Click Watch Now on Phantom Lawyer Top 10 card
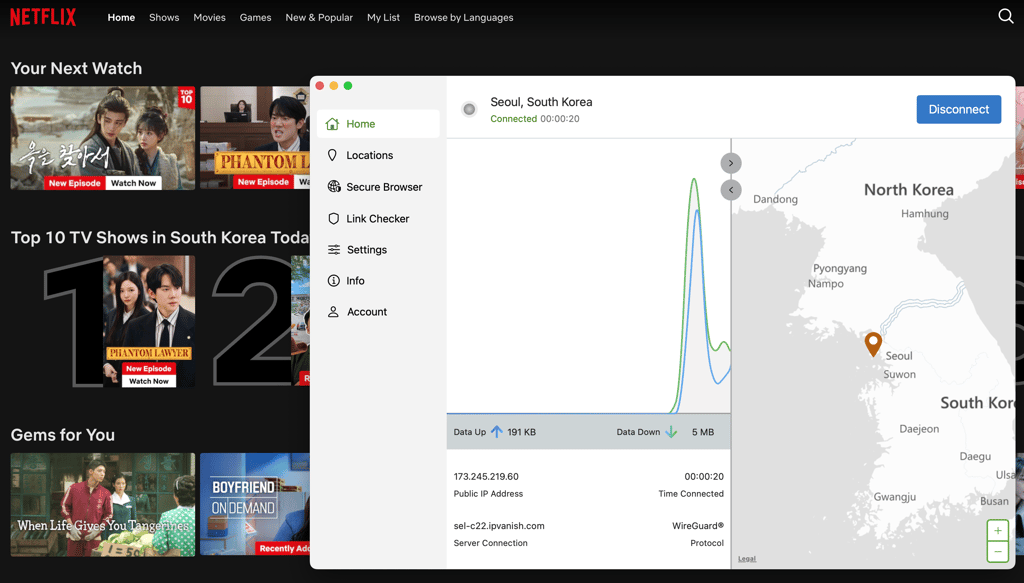This screenshot has width=1024, height=583. [149, 381]
